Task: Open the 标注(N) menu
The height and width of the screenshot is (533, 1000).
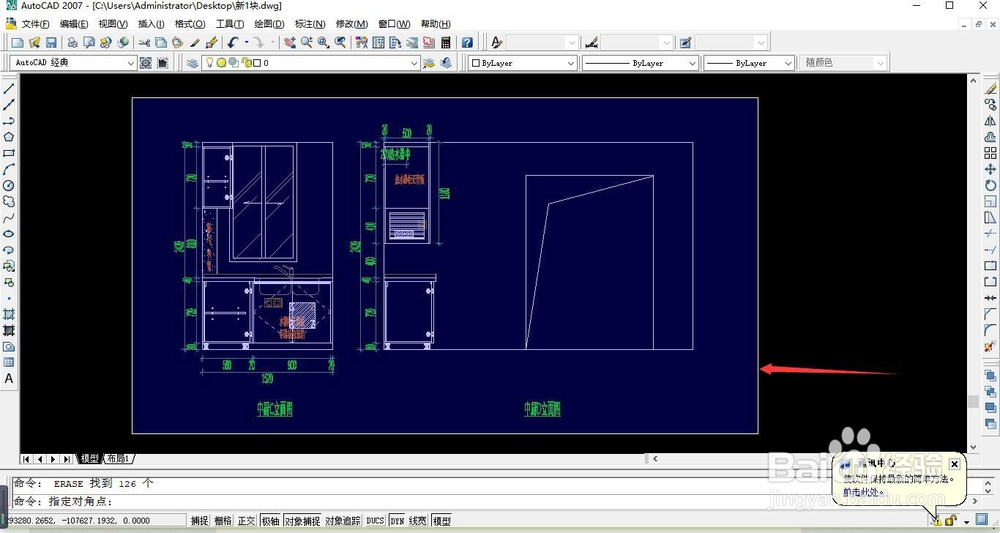Action: click(310, 24)
